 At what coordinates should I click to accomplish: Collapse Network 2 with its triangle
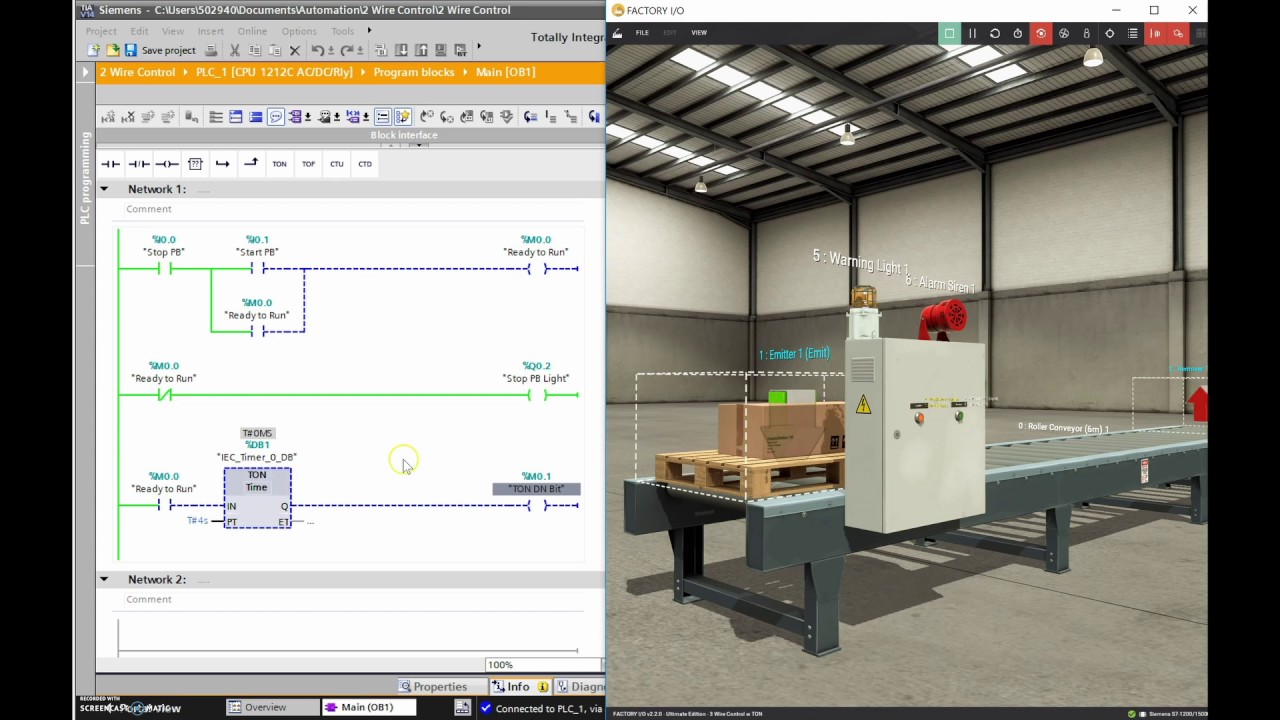[103, 579]
